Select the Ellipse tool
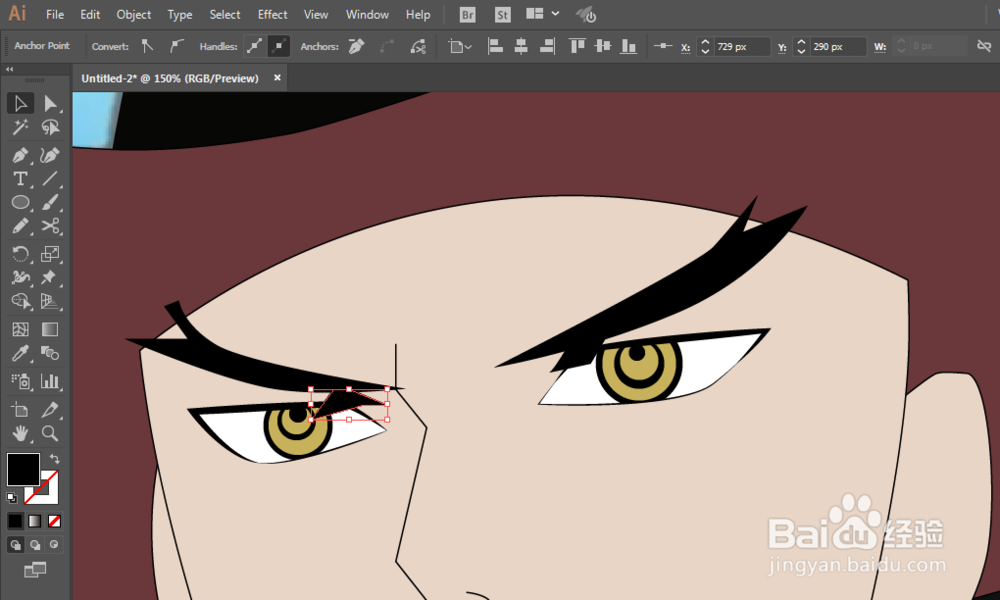The image size is (1000, 600). (x=20, y=202)
